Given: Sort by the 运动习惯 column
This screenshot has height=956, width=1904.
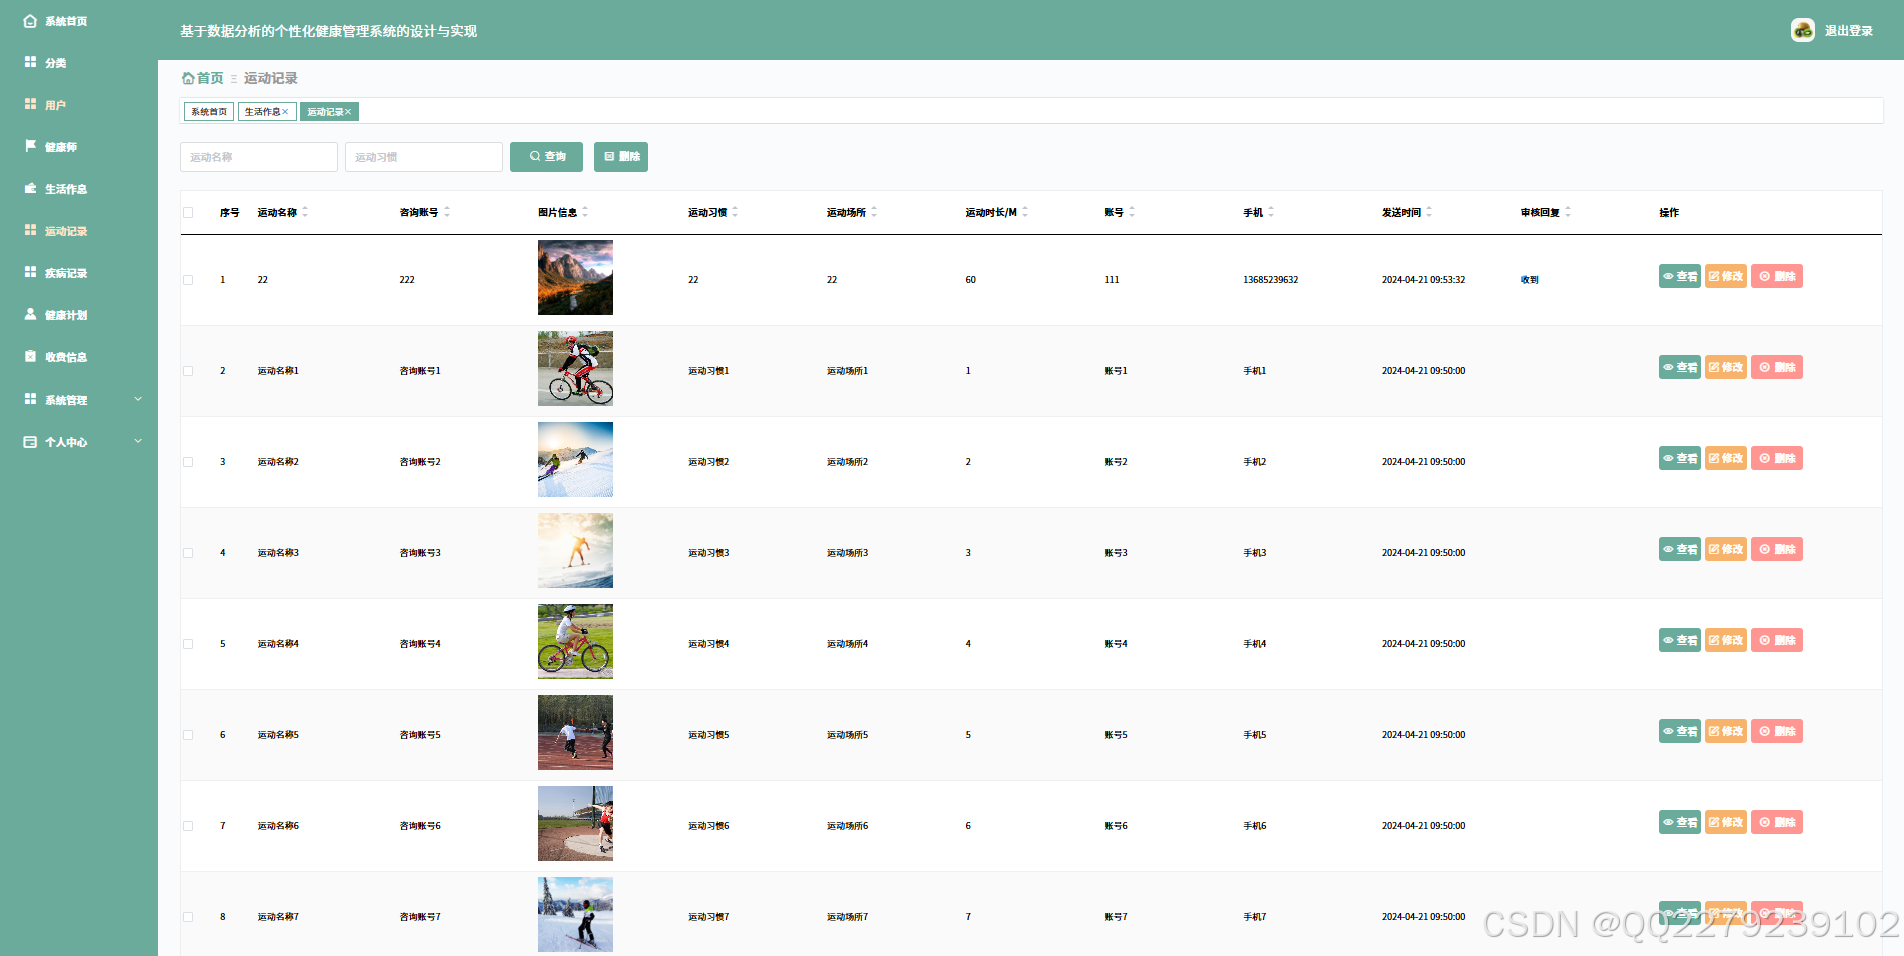Looking at the screenshot, I should pyautogui.click(x=735, y=212).
